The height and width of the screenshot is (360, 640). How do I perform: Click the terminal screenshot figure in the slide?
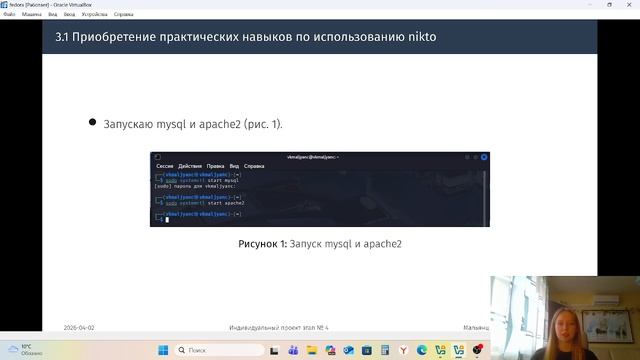(x=320, y=189)
